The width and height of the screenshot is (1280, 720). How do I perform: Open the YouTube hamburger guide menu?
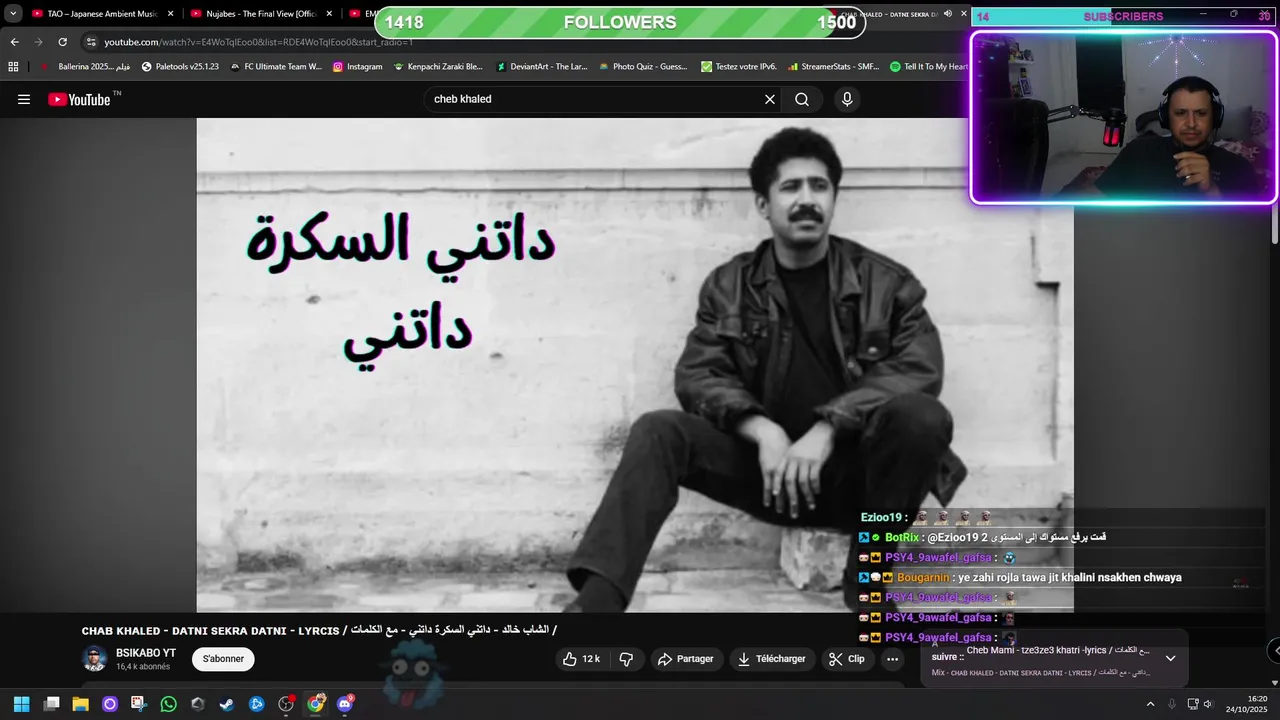24,99
